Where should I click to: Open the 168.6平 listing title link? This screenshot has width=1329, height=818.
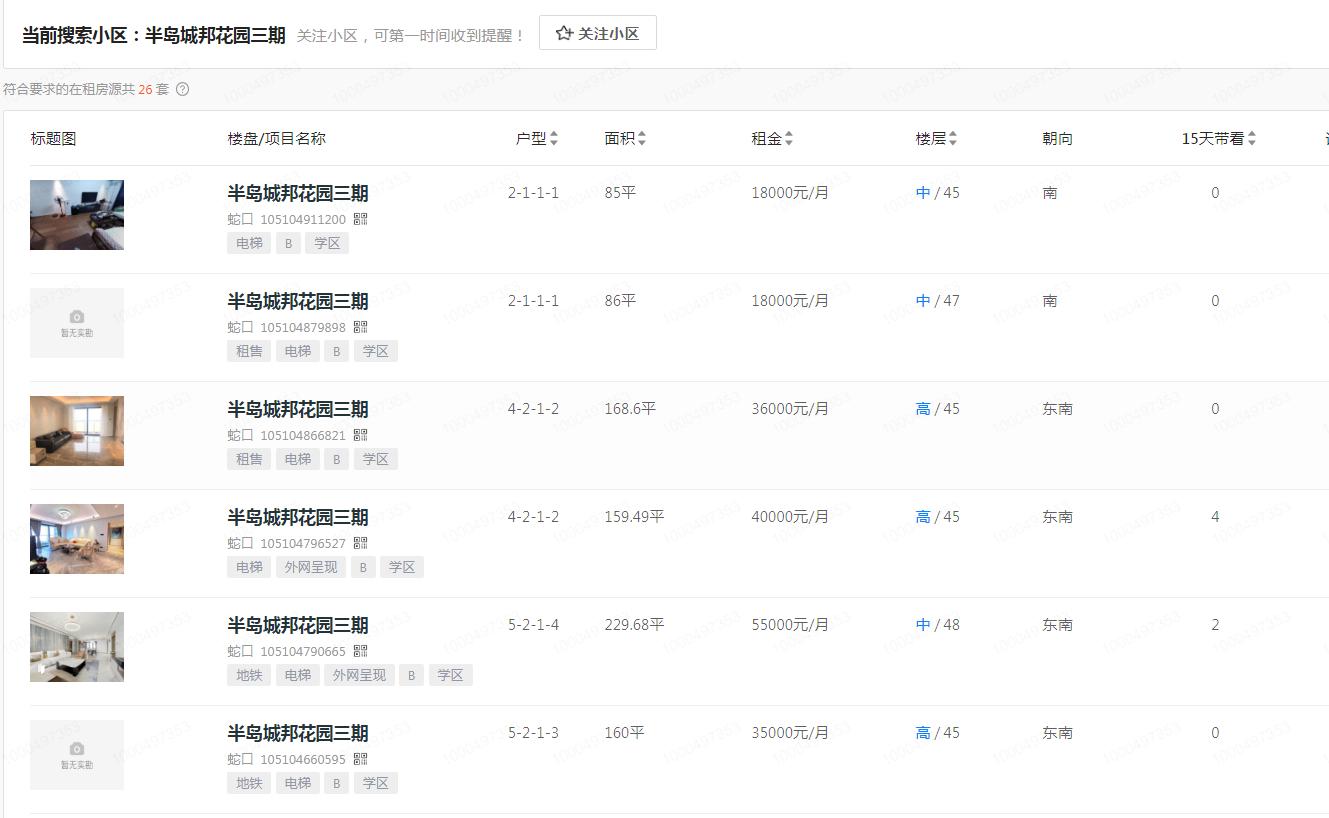[298, 409]
